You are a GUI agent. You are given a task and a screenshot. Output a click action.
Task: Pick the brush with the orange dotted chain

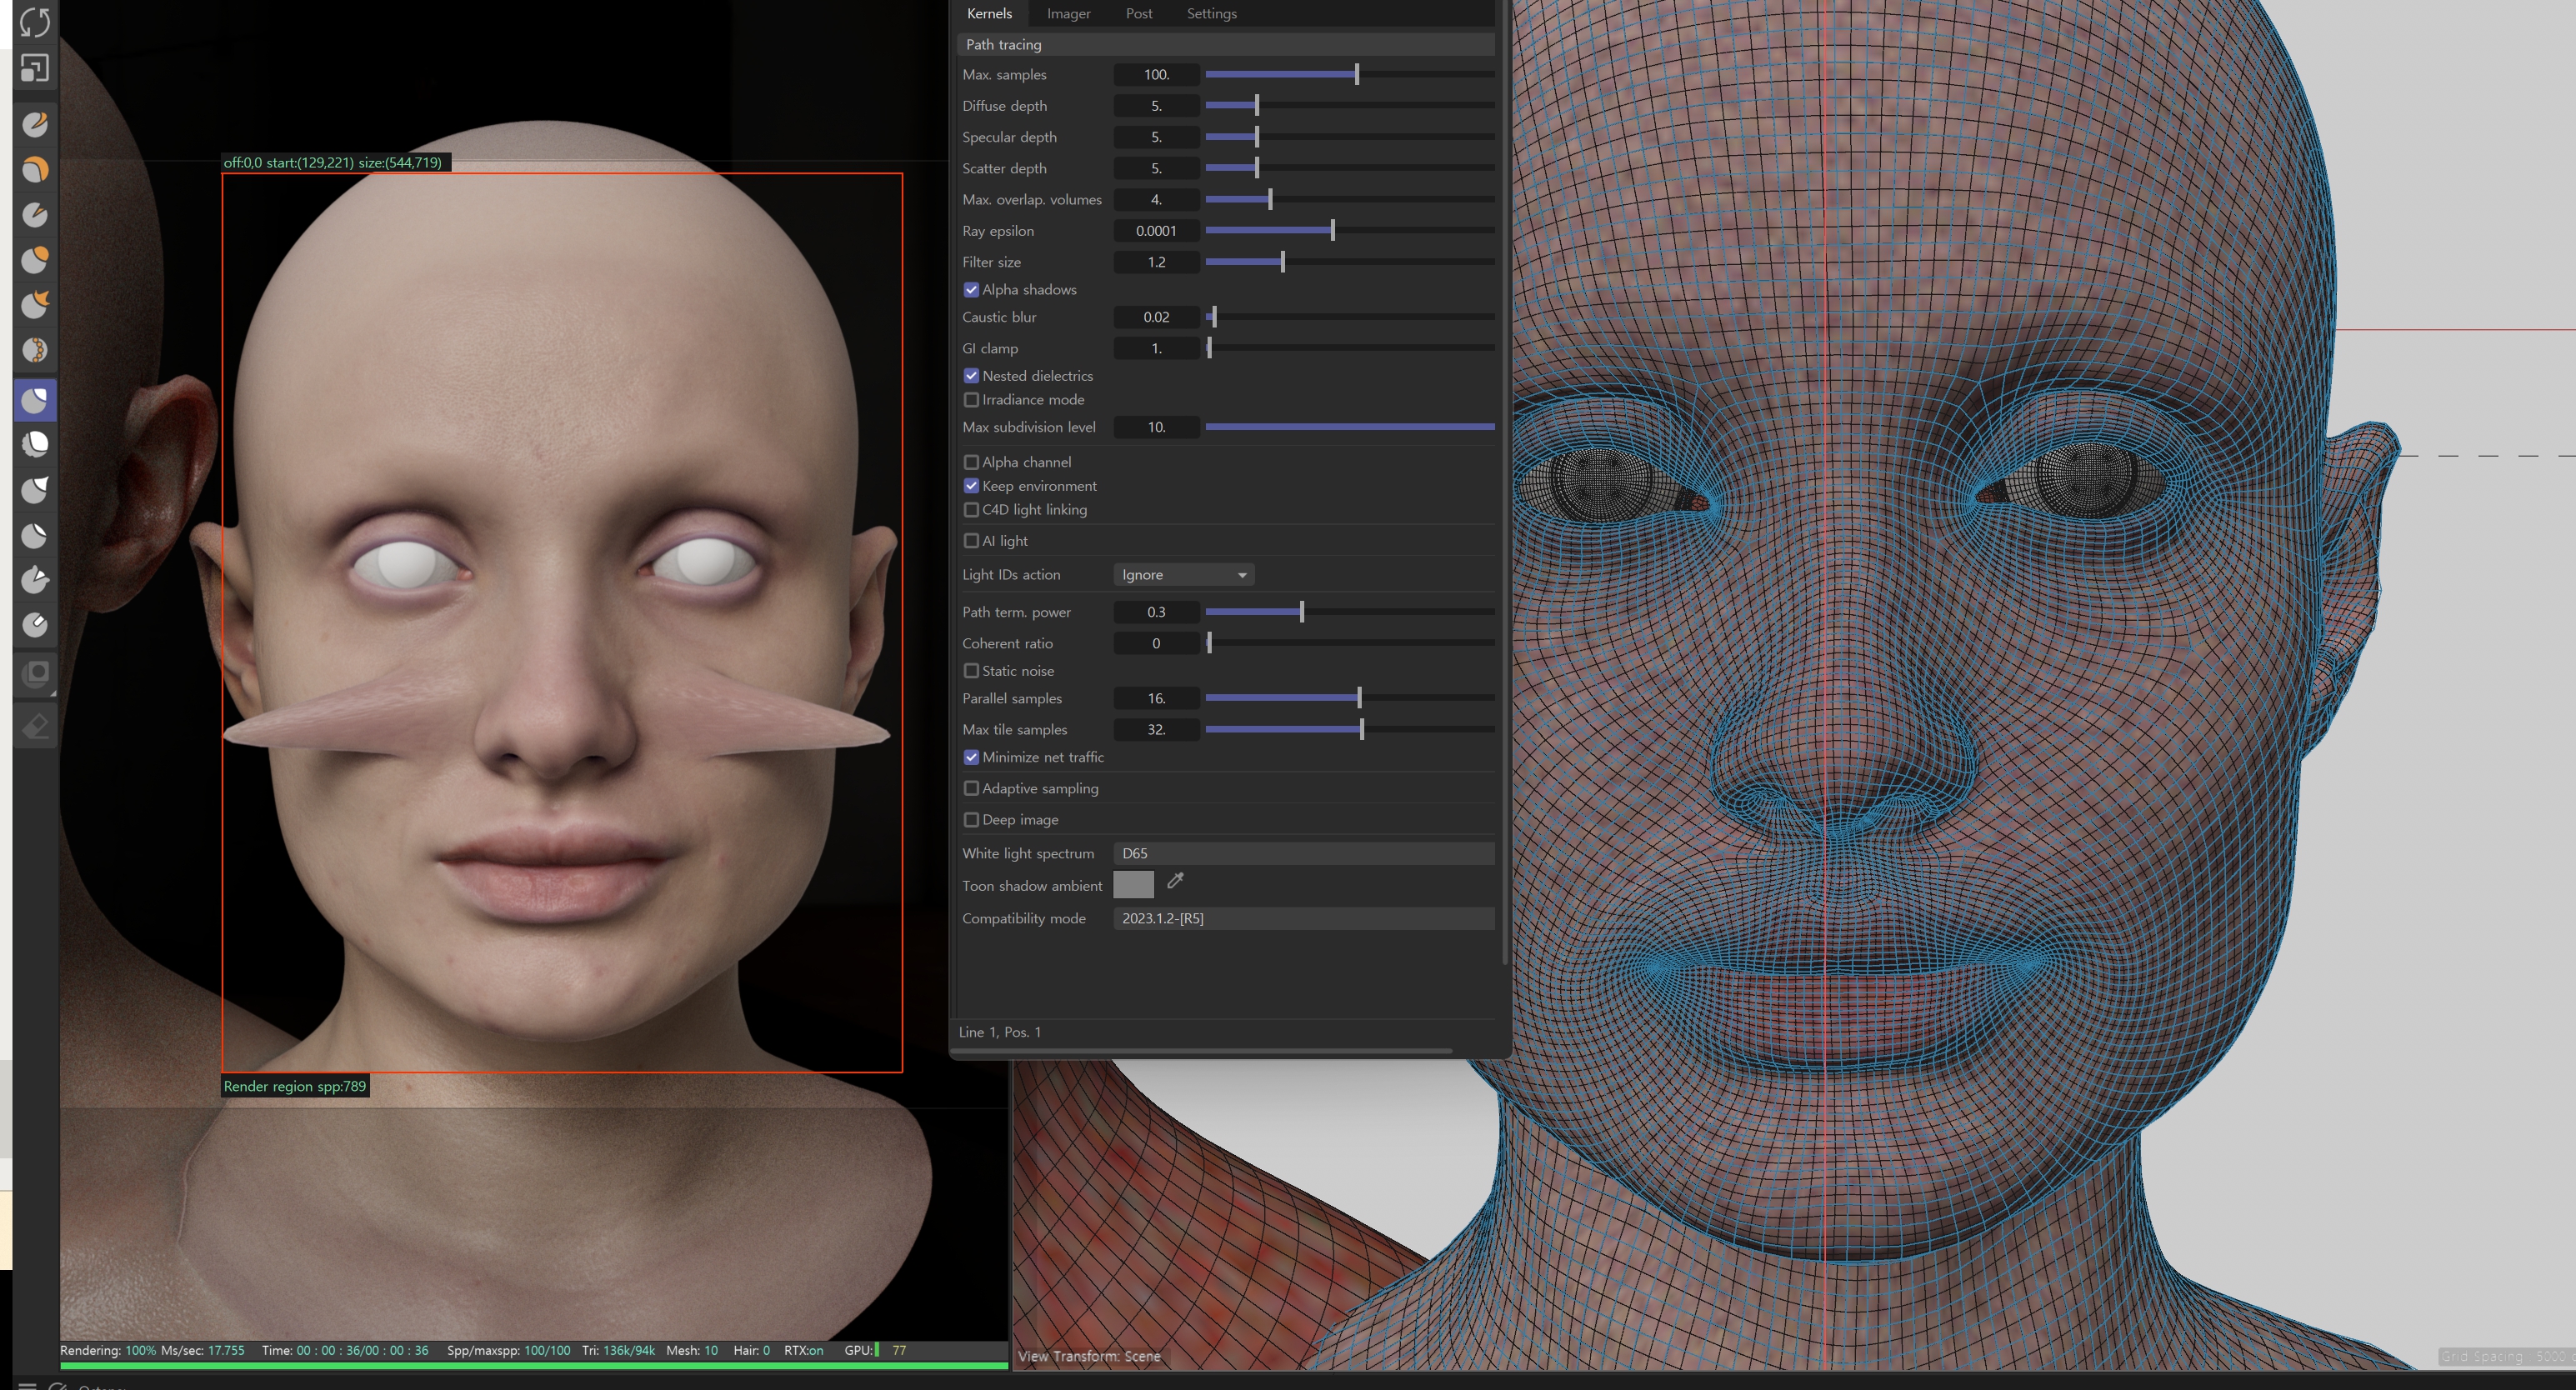[35, 350]
